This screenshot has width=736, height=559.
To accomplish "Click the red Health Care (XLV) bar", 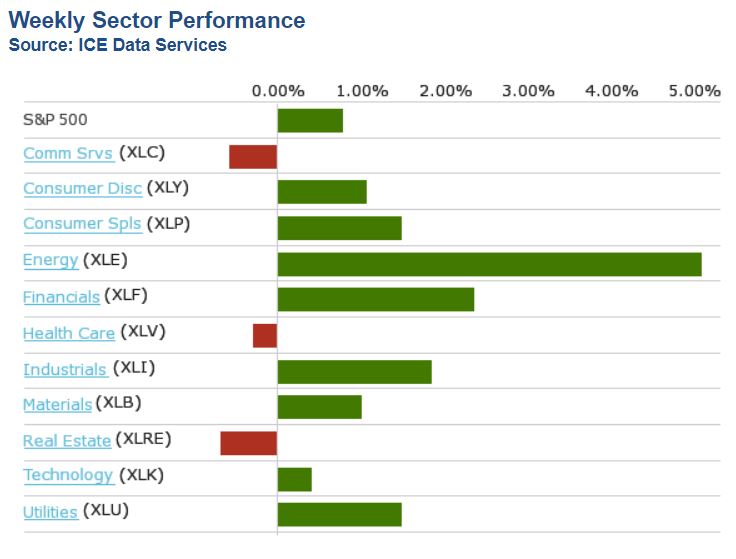I will click(264, 336).
